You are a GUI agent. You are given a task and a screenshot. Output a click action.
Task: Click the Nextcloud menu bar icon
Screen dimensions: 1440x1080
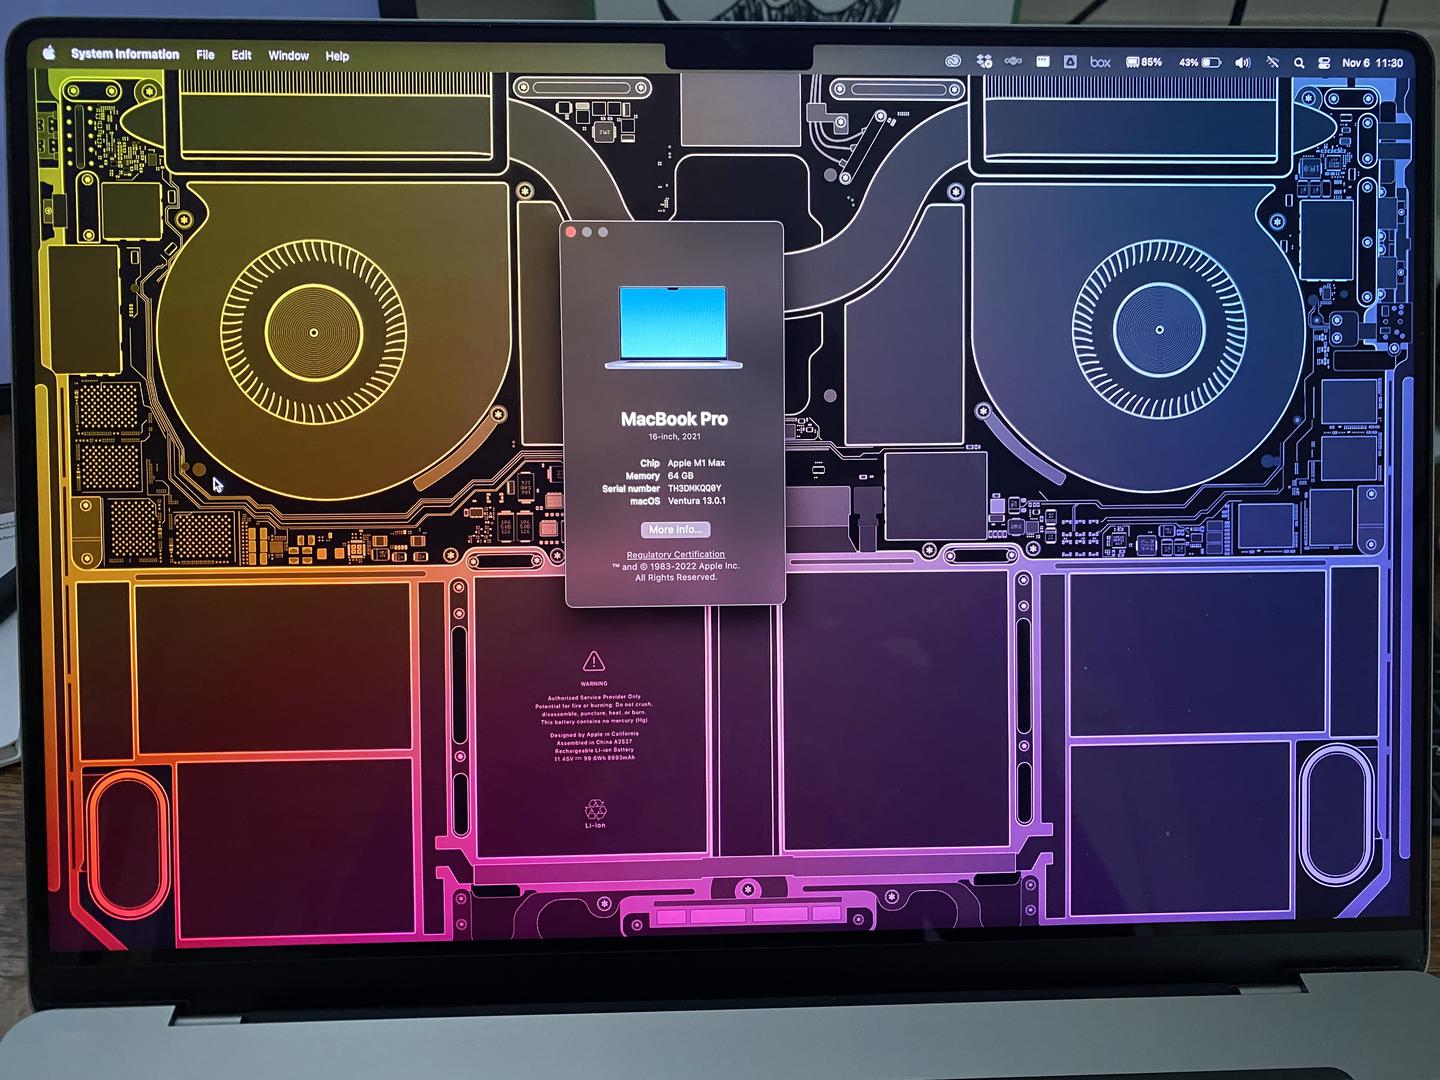point(1013,61)
